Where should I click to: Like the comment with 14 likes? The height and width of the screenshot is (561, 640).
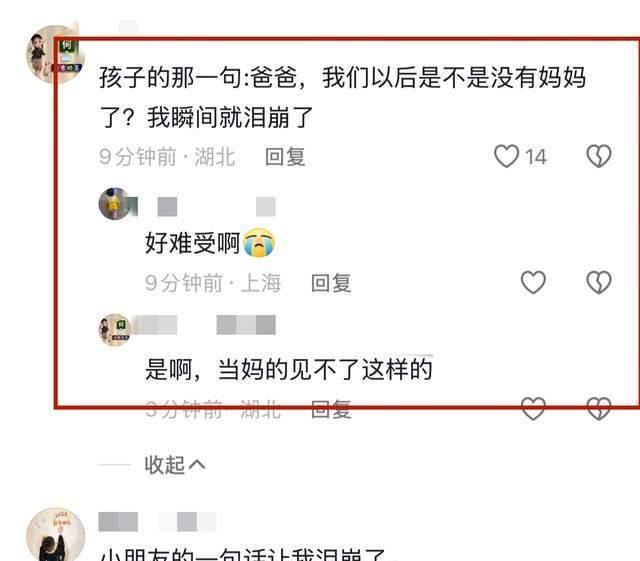pos(507,156)
